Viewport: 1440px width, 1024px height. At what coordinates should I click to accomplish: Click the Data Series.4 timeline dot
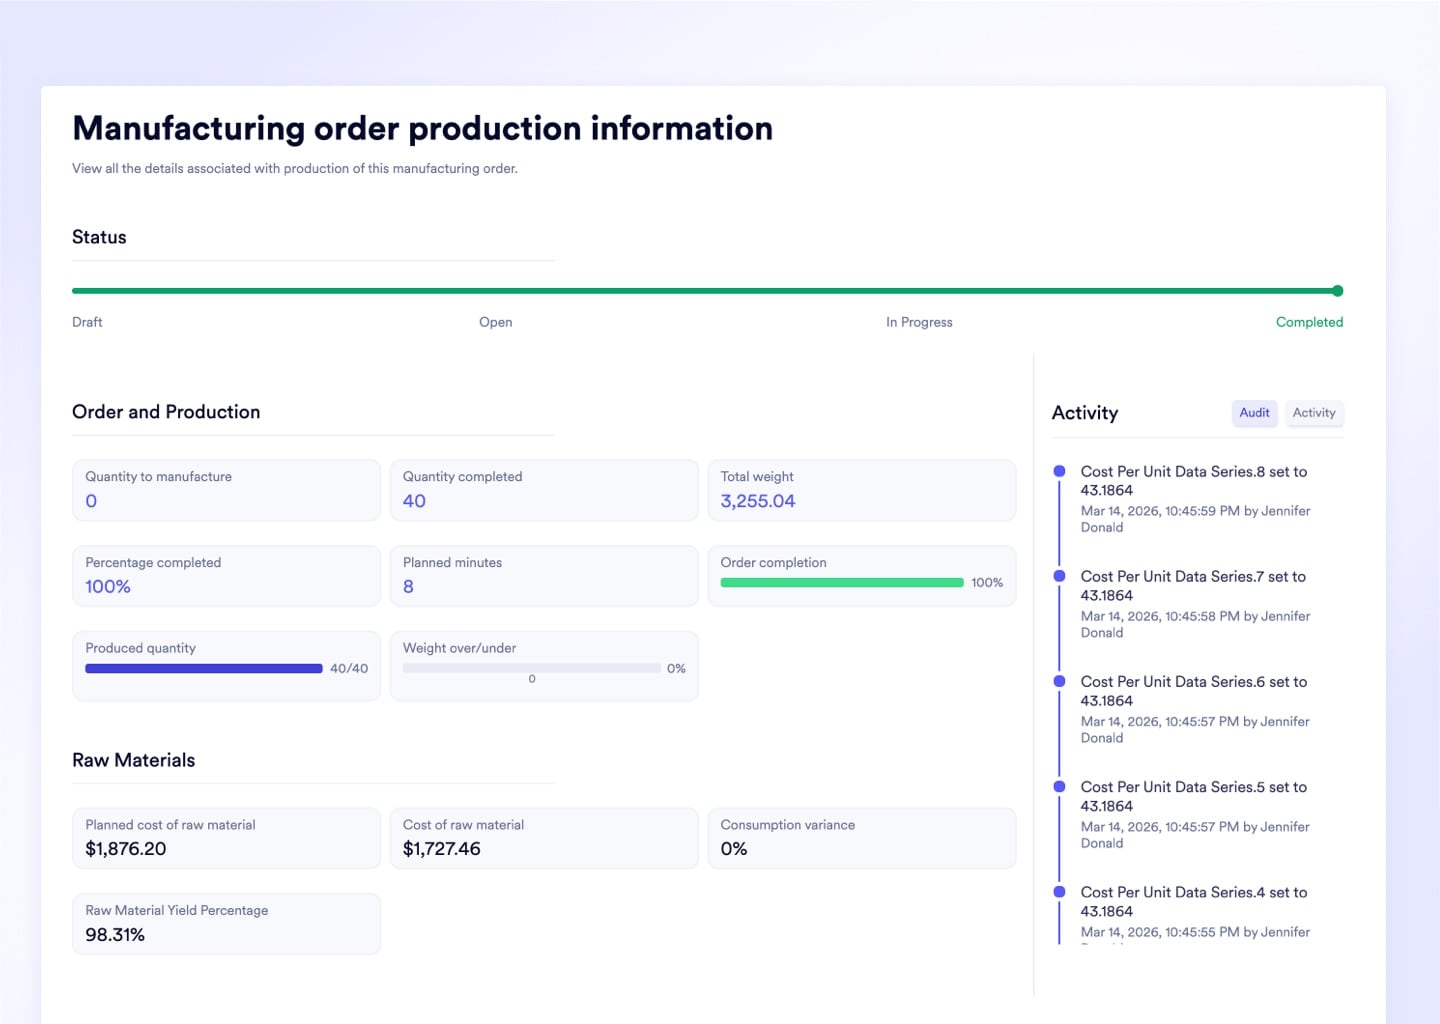point(1059,892)
